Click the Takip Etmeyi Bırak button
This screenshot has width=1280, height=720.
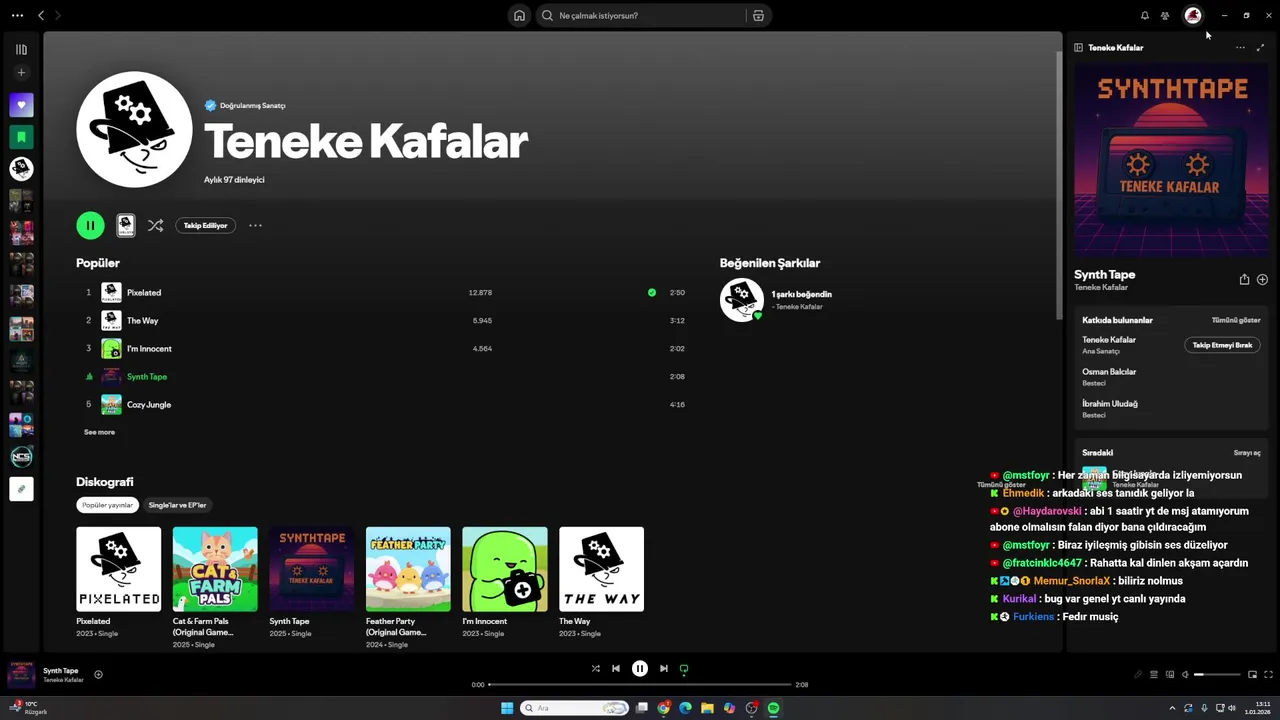click(1222, 345)
